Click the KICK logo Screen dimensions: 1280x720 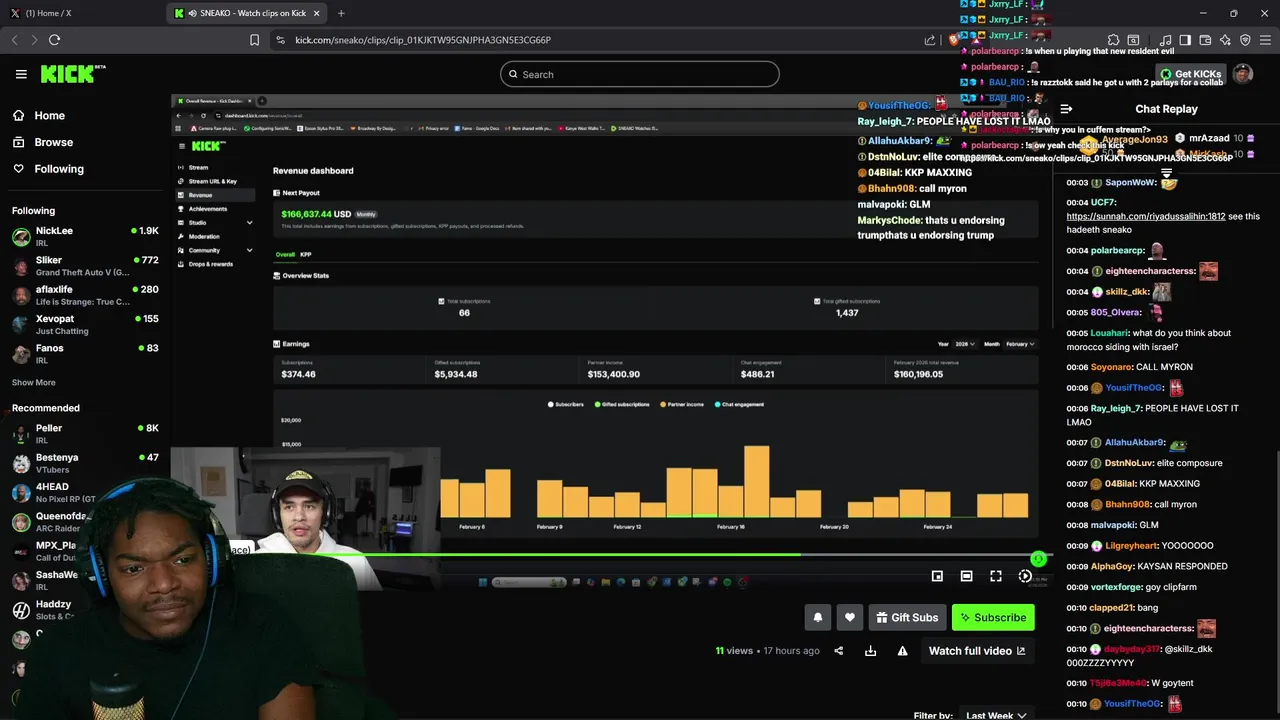click(x=73, y=74)
